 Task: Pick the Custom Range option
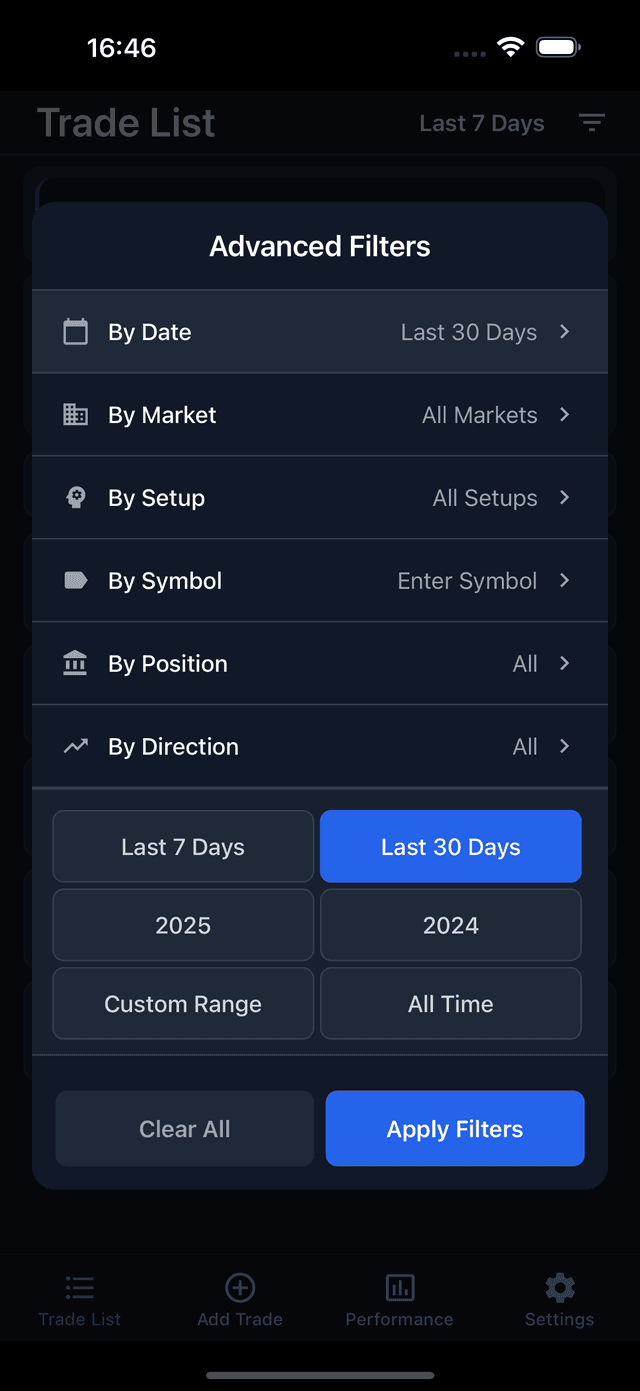pos(183,1004)
